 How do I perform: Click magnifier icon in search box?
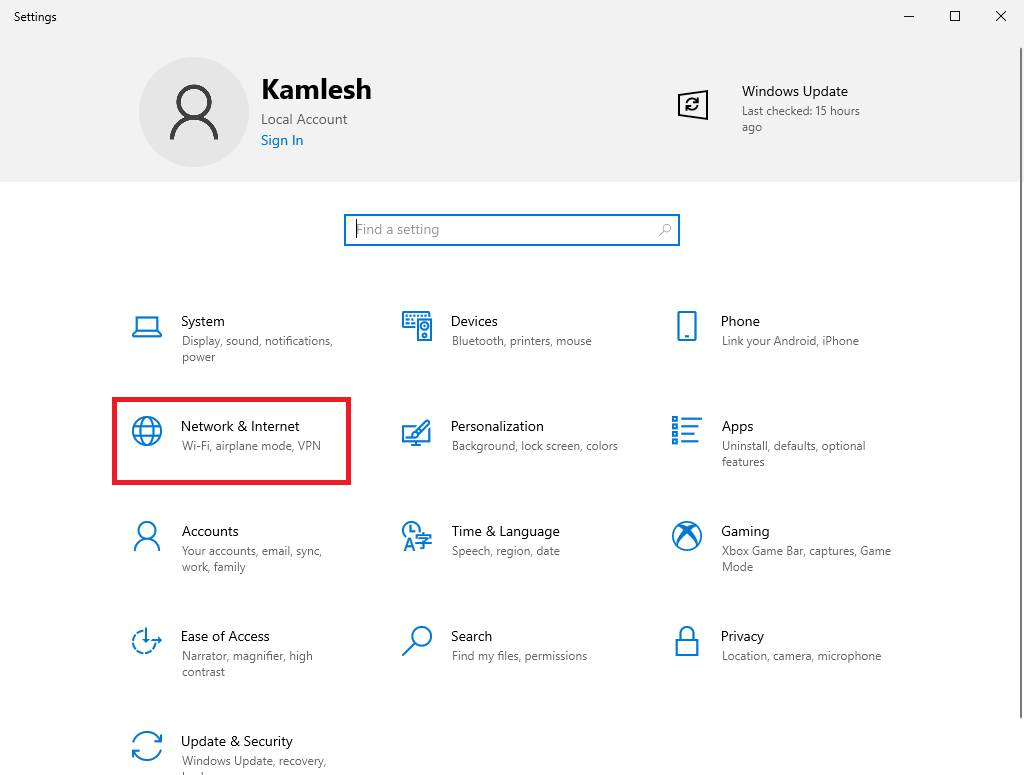click(665, 230)
